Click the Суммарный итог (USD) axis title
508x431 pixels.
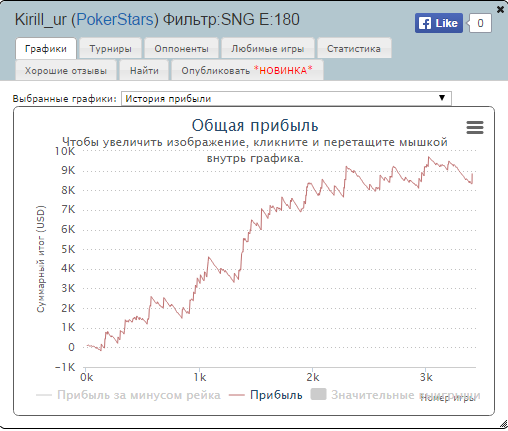(x=40, y=259)
